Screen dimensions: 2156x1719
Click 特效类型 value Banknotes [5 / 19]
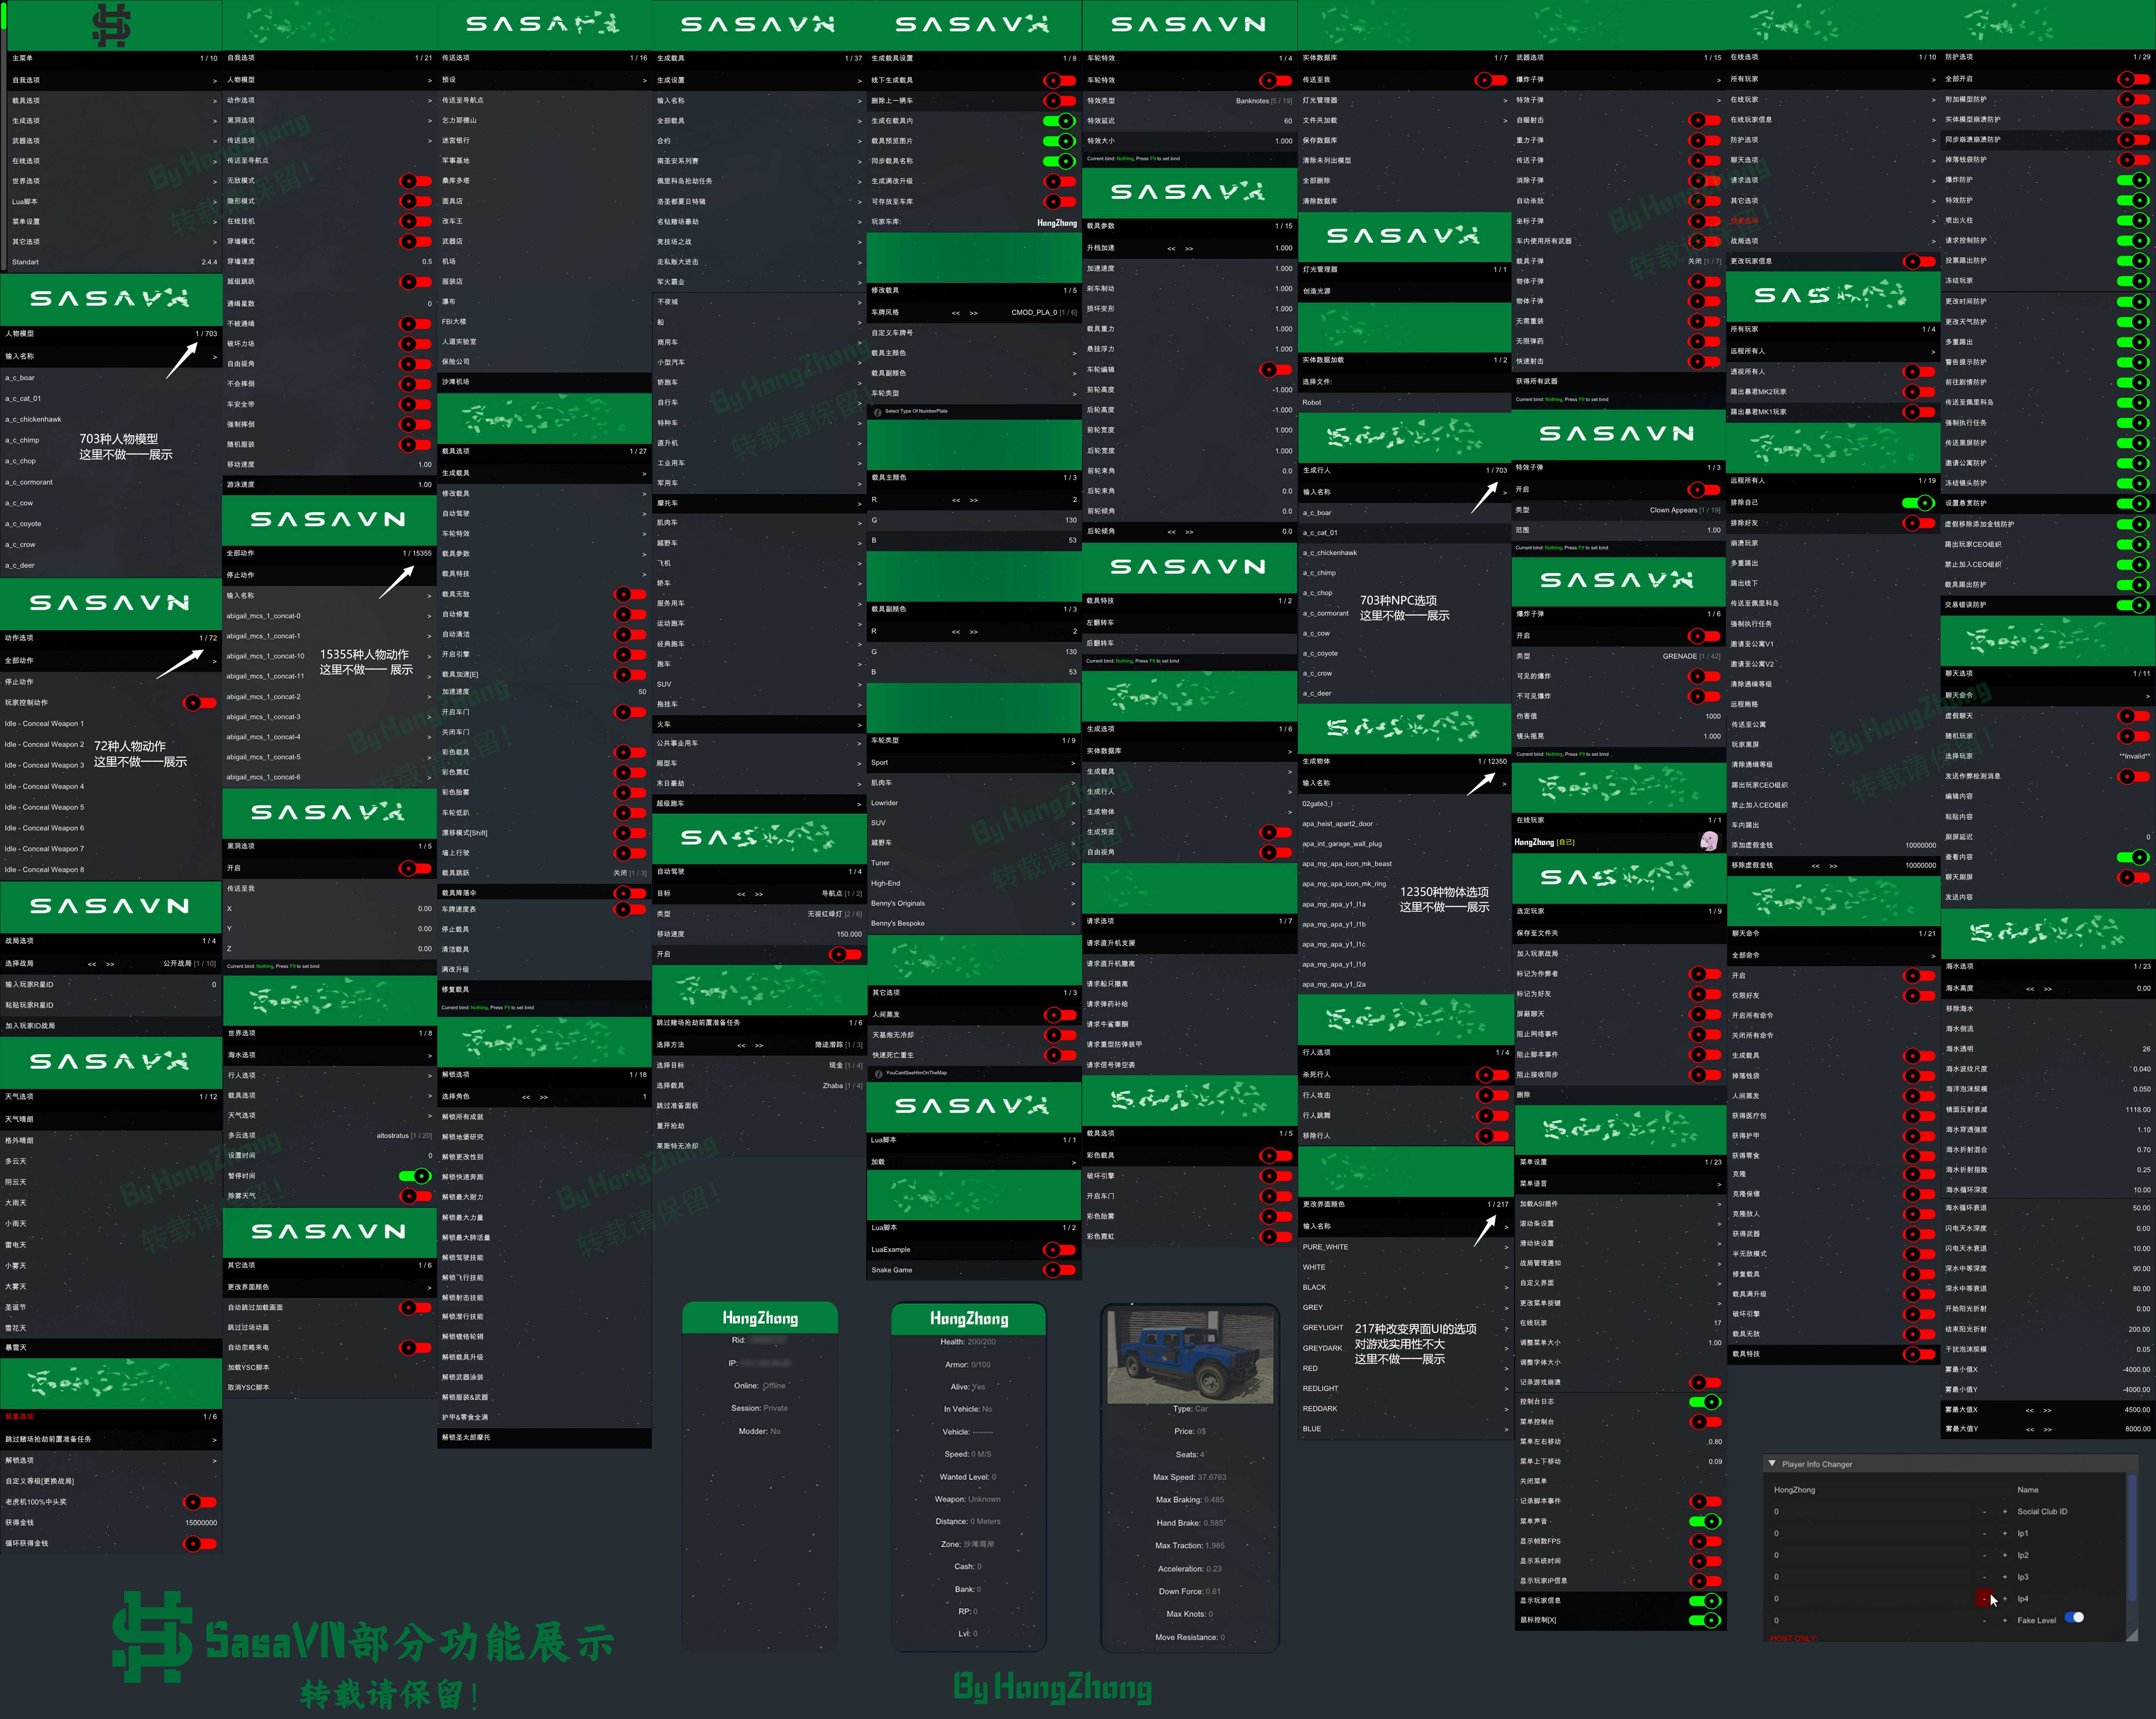coord(1264,101)
